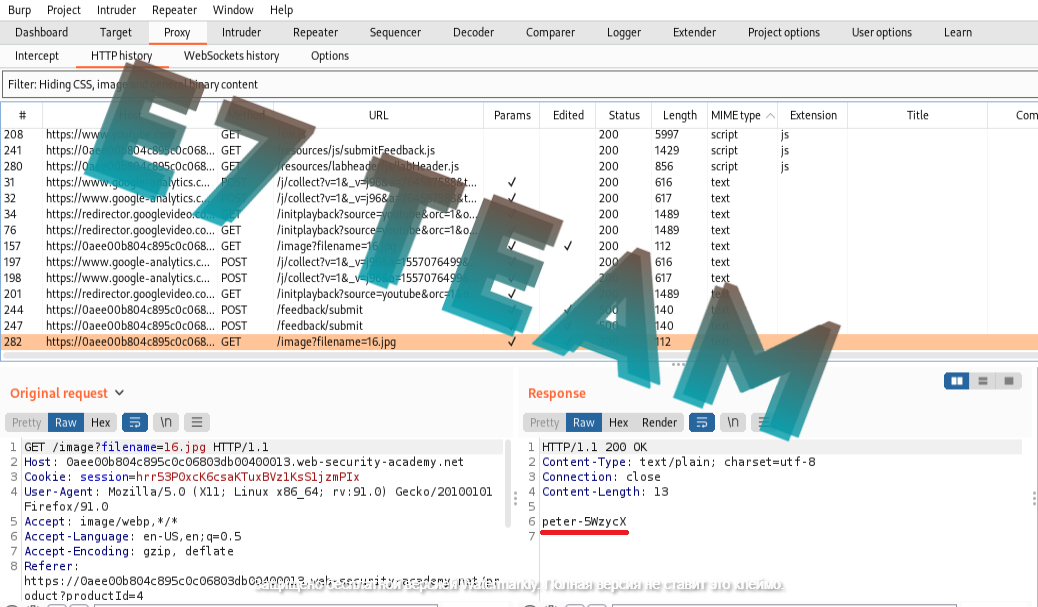Click the peter-5WzycX response text
The image size is (1038, 607).
point(584,522)
